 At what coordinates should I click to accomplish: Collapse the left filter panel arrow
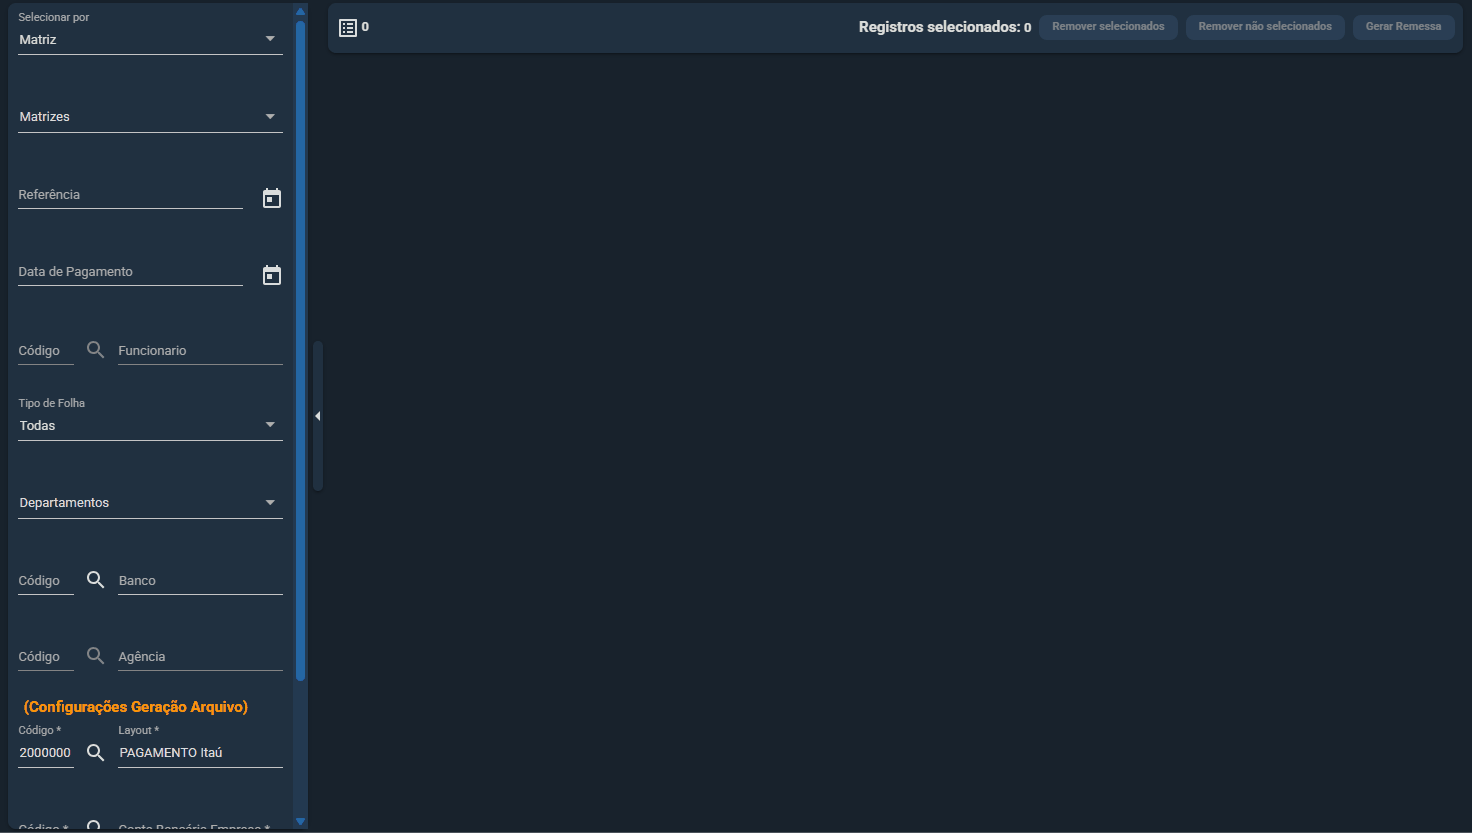pyautogui.click(x=317, y=416)
